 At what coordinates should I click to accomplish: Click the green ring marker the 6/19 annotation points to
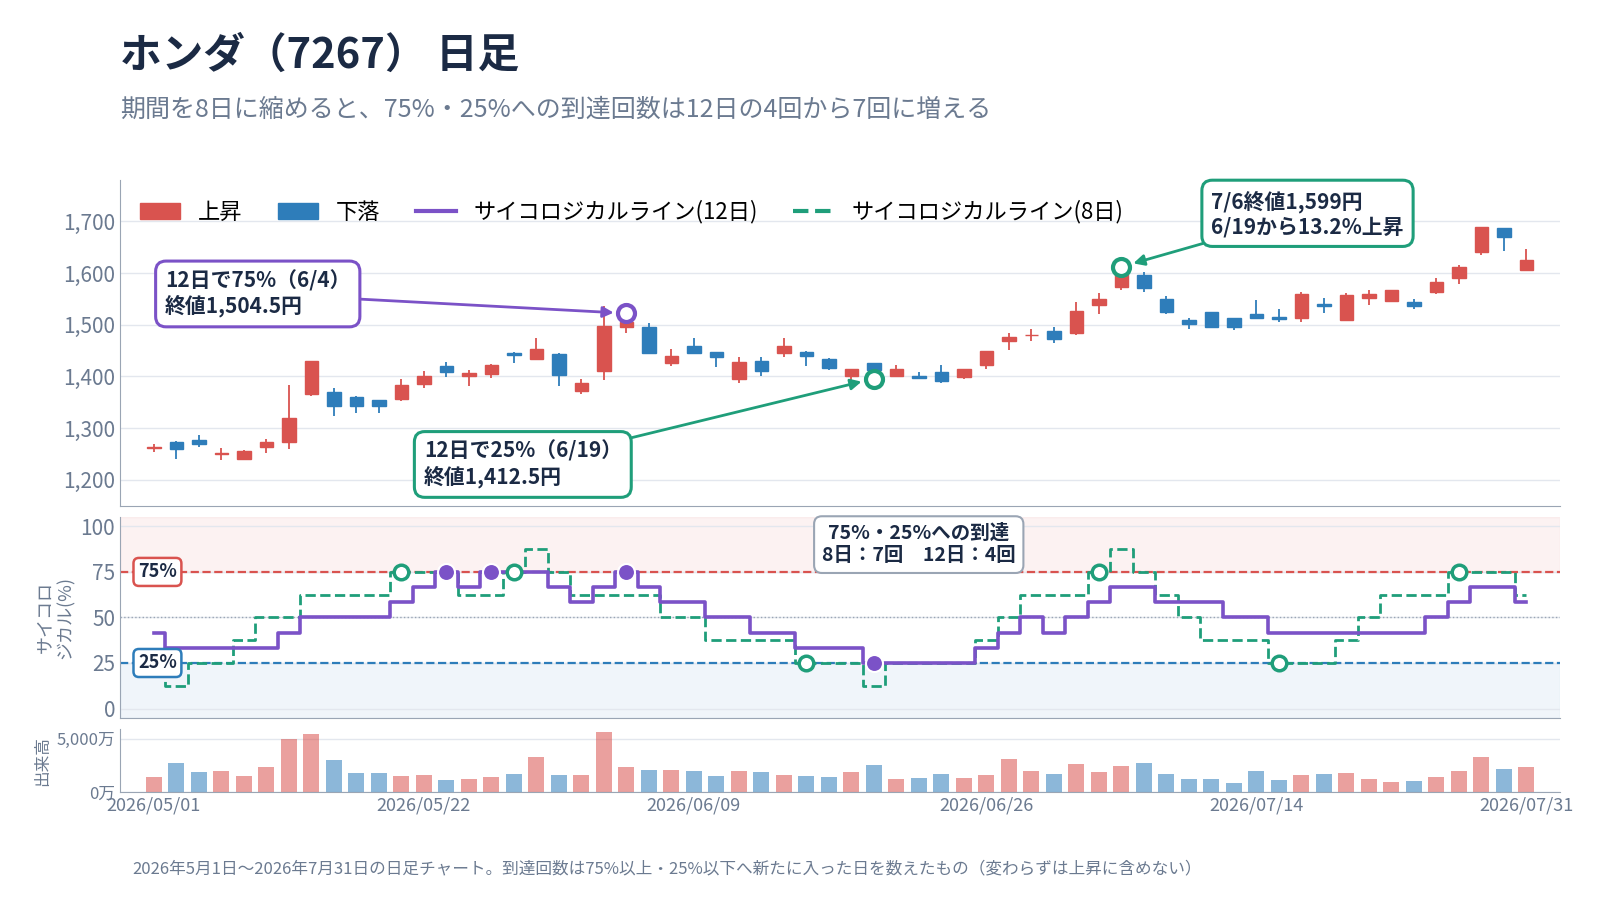pyautogui.click(x=874, y=380)
